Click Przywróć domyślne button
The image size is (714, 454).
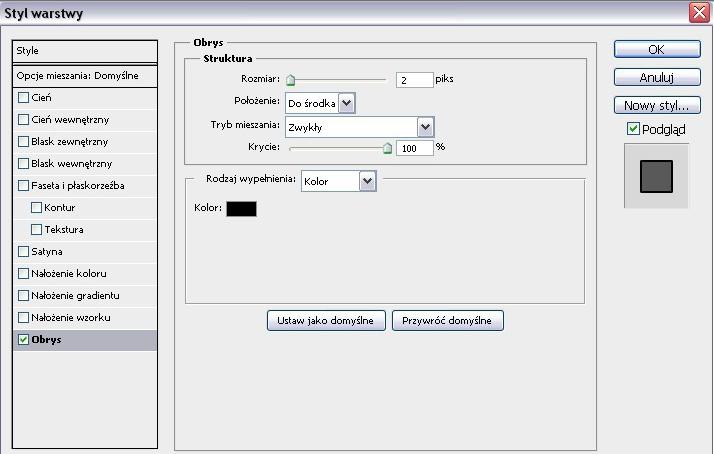448,321
